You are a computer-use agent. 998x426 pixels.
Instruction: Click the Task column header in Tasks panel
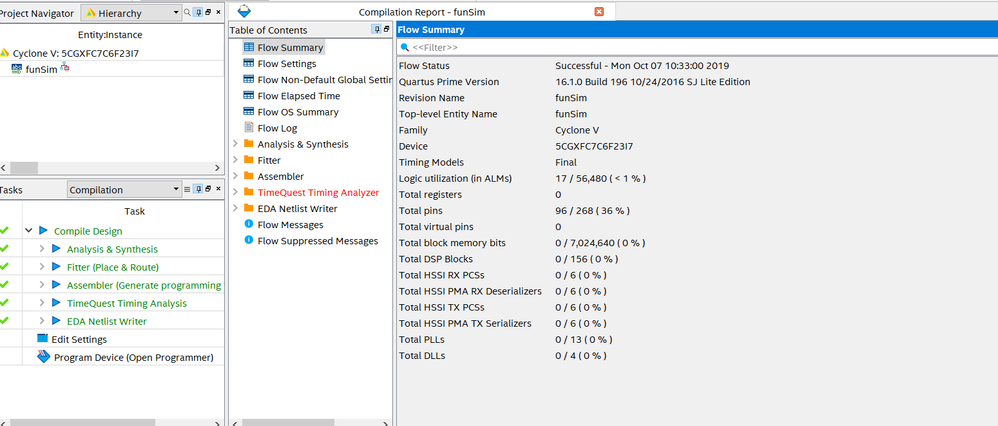pos(134,211)
